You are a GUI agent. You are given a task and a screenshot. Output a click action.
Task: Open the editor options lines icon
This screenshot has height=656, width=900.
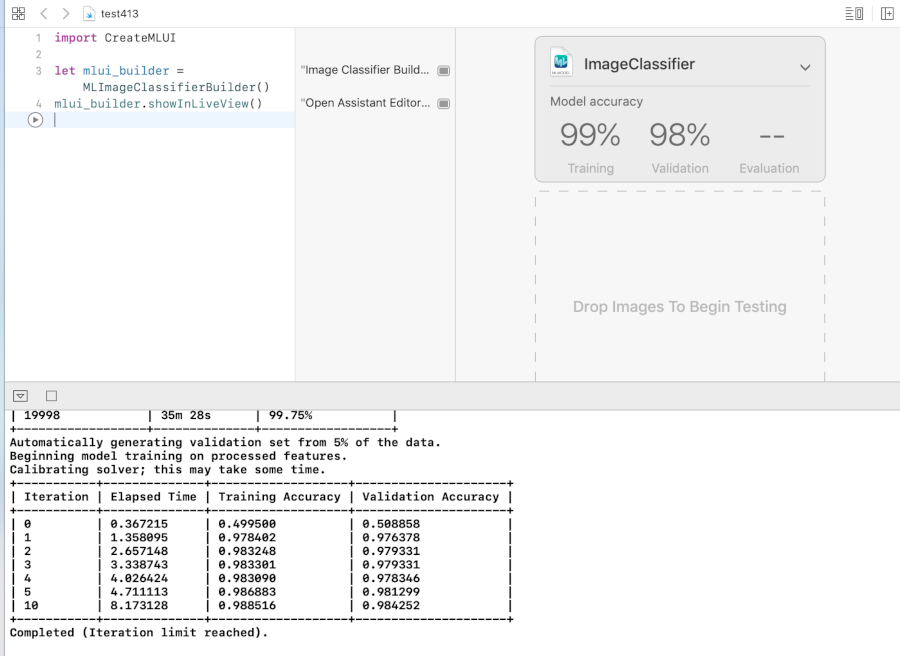click(854, 13)
